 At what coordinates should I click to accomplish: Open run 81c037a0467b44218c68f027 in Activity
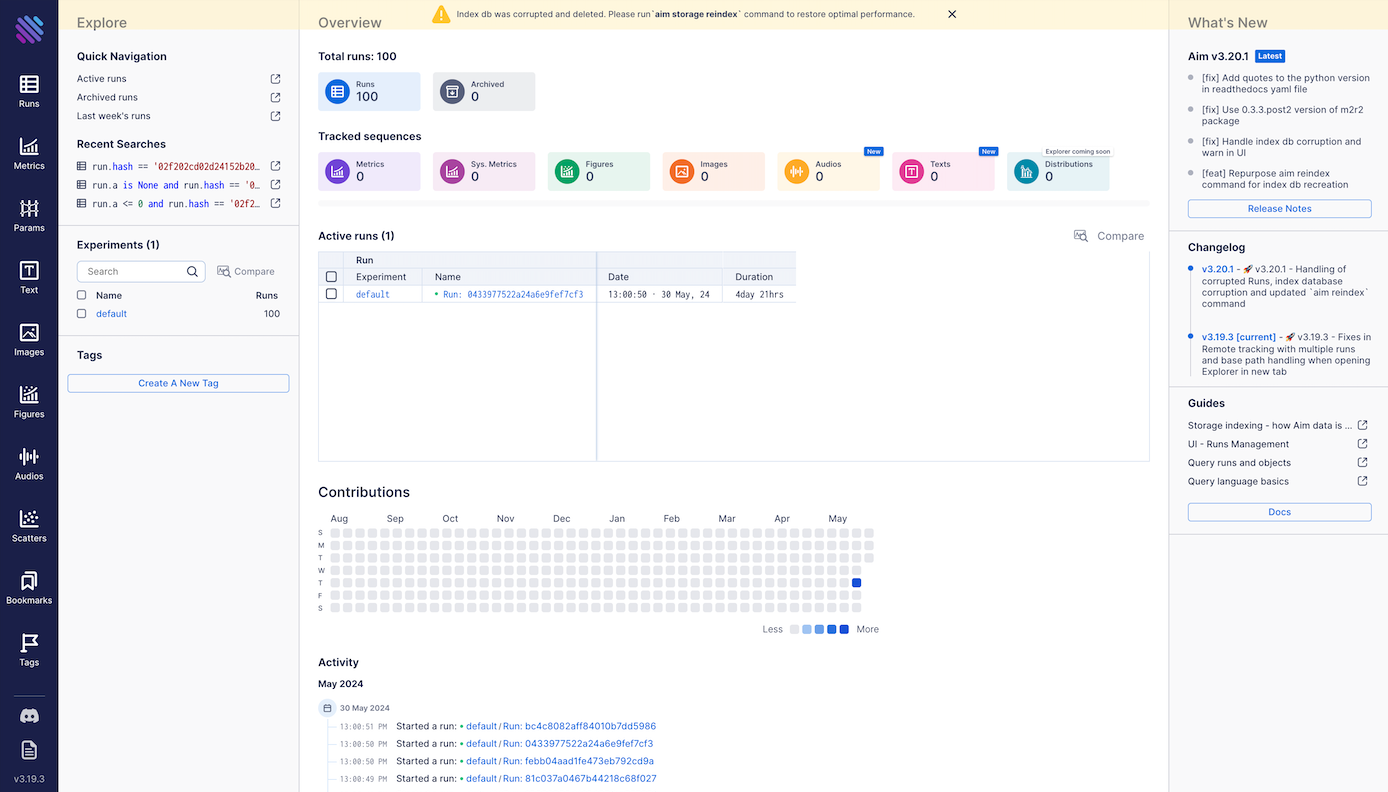tap(579, 778)
